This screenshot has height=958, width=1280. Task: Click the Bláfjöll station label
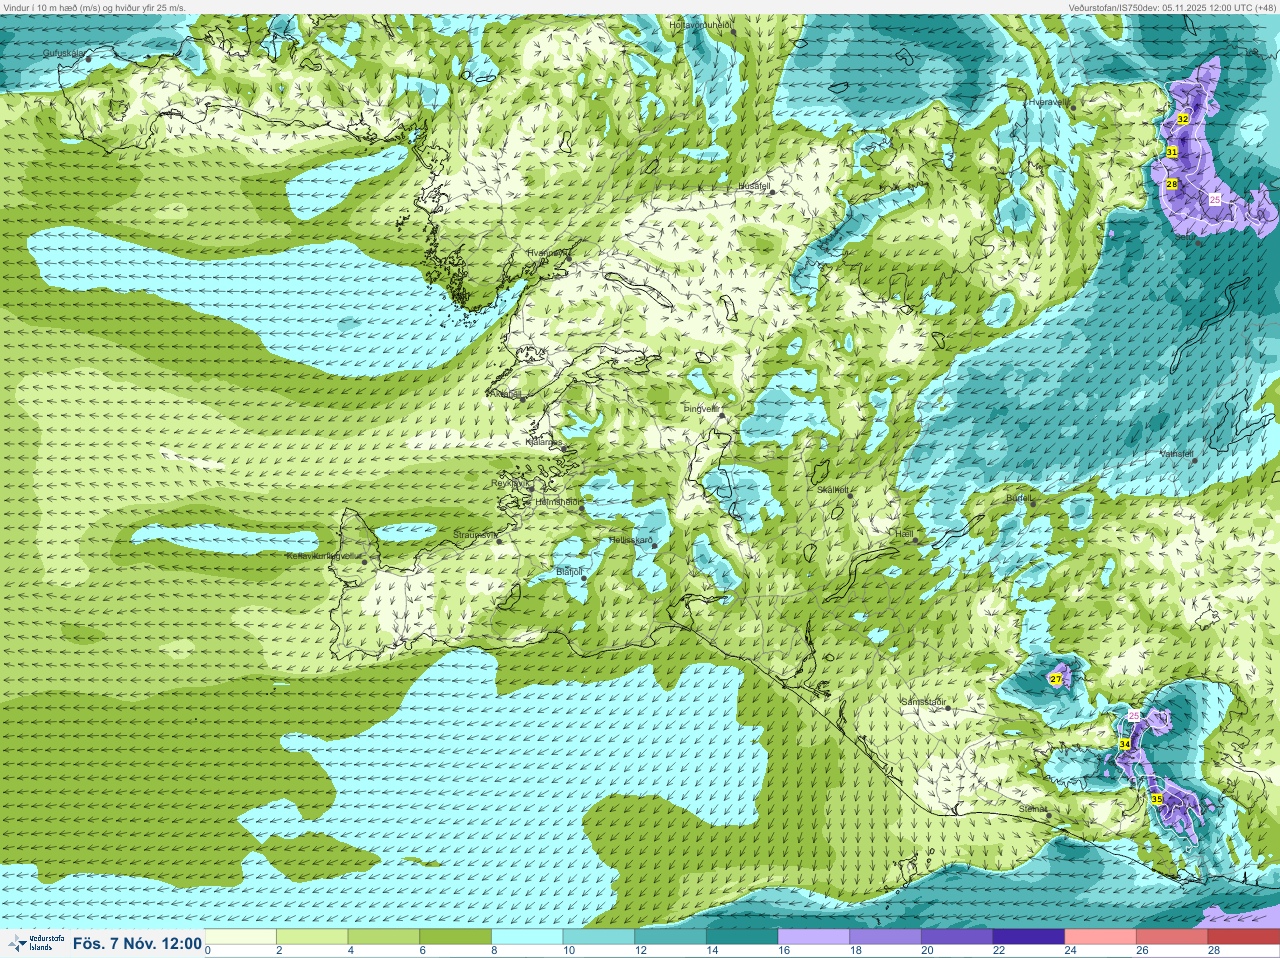[569, 571]
